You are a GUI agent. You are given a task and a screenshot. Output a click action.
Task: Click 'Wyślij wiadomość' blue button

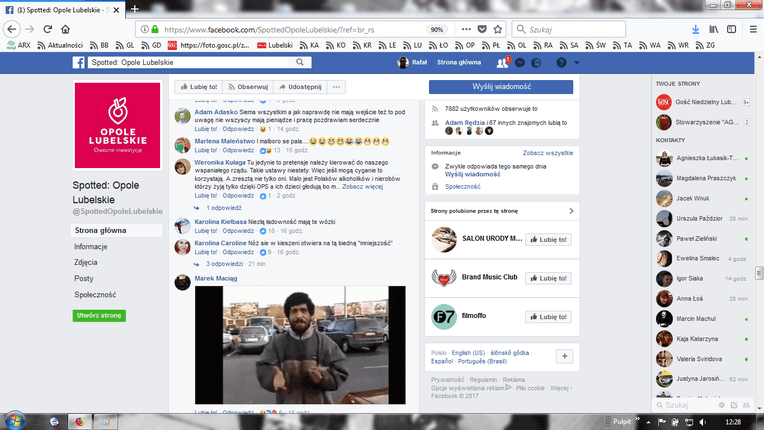pyautogui.click(x=501, y=87)
